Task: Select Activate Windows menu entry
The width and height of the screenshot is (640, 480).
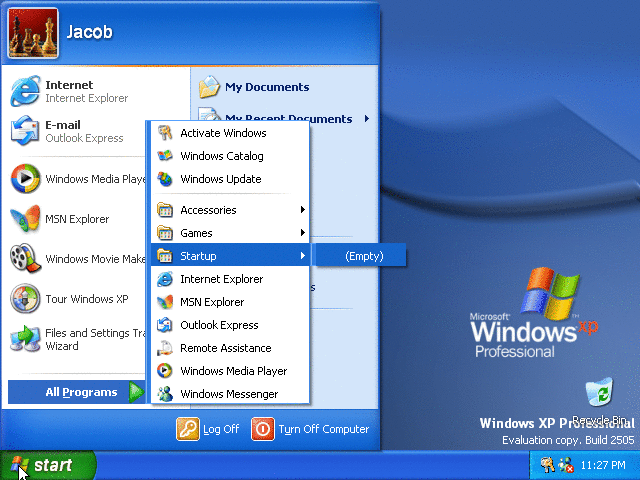Action: pos(230,133)
